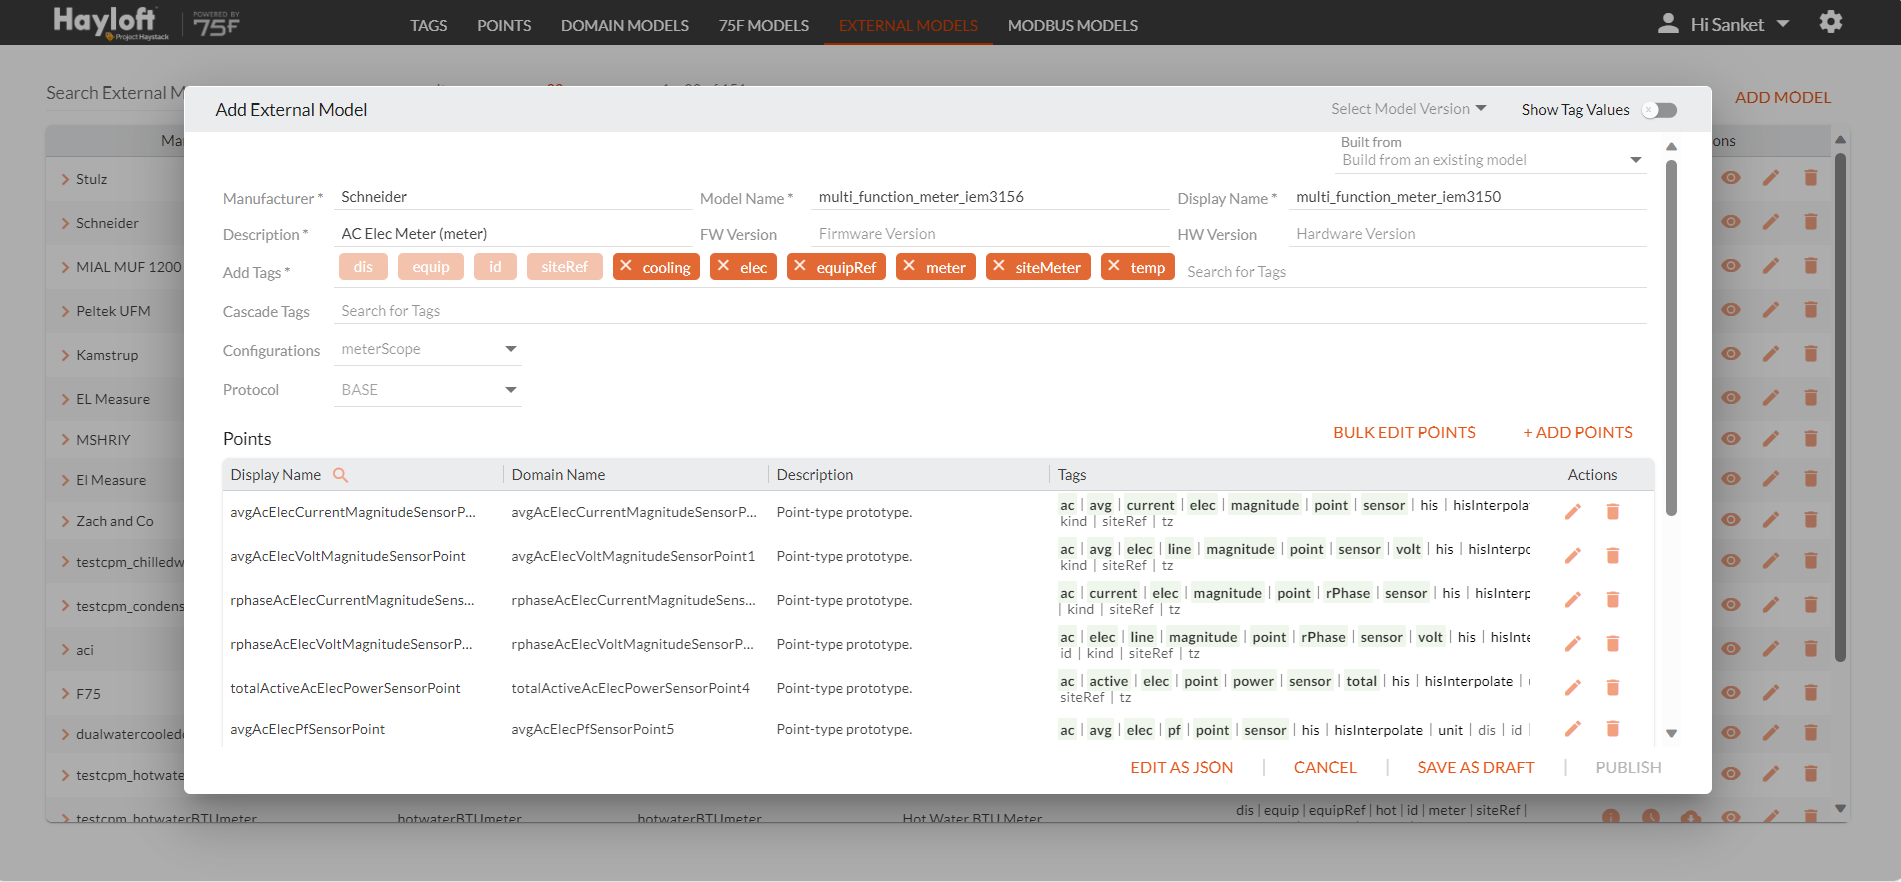This screenshot has height=882, width=1901.
Task: Click the Cascade Tags search field
Action: tap(990, 311)
